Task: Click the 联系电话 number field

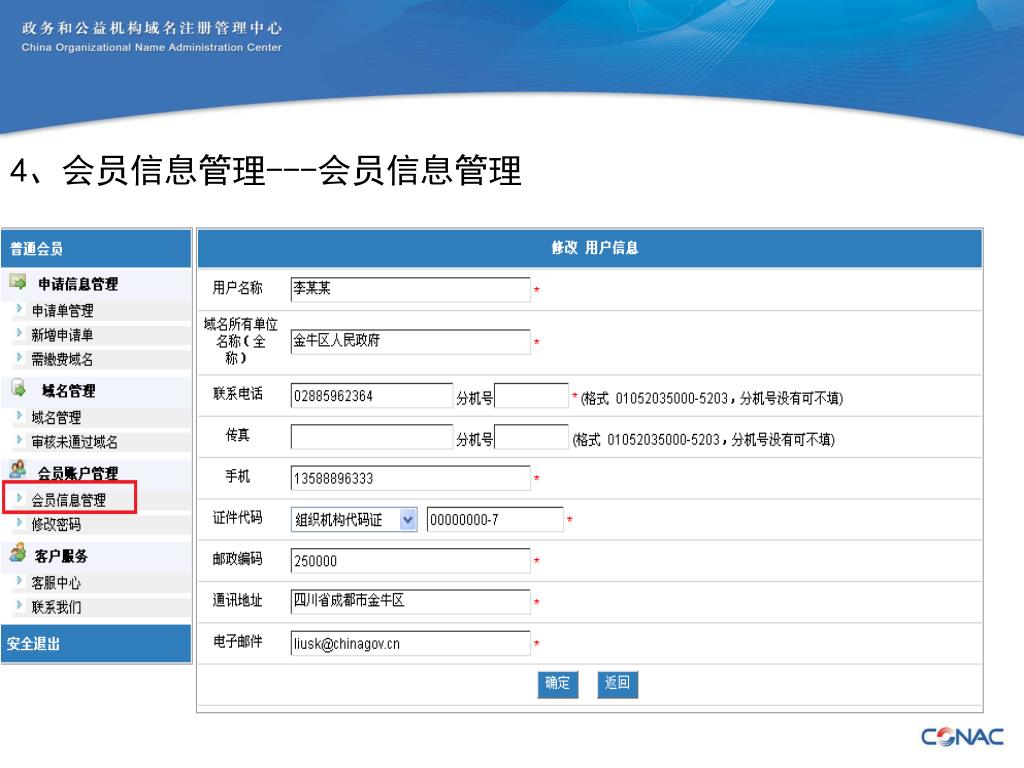Action: pos(372,396)
